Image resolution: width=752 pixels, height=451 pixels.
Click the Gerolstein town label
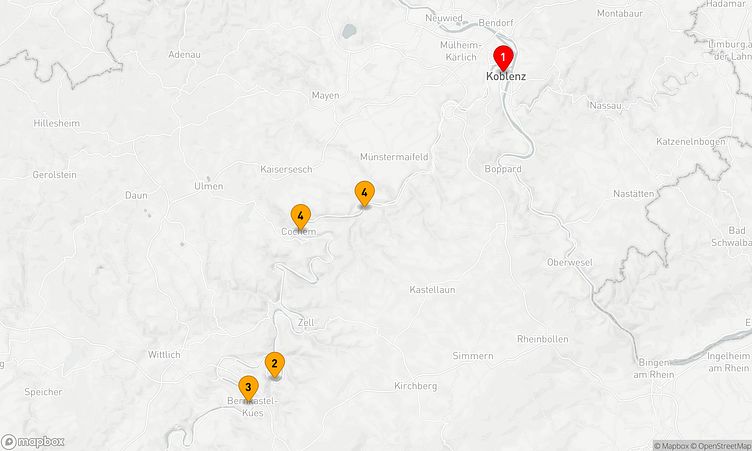coord(54,175)
